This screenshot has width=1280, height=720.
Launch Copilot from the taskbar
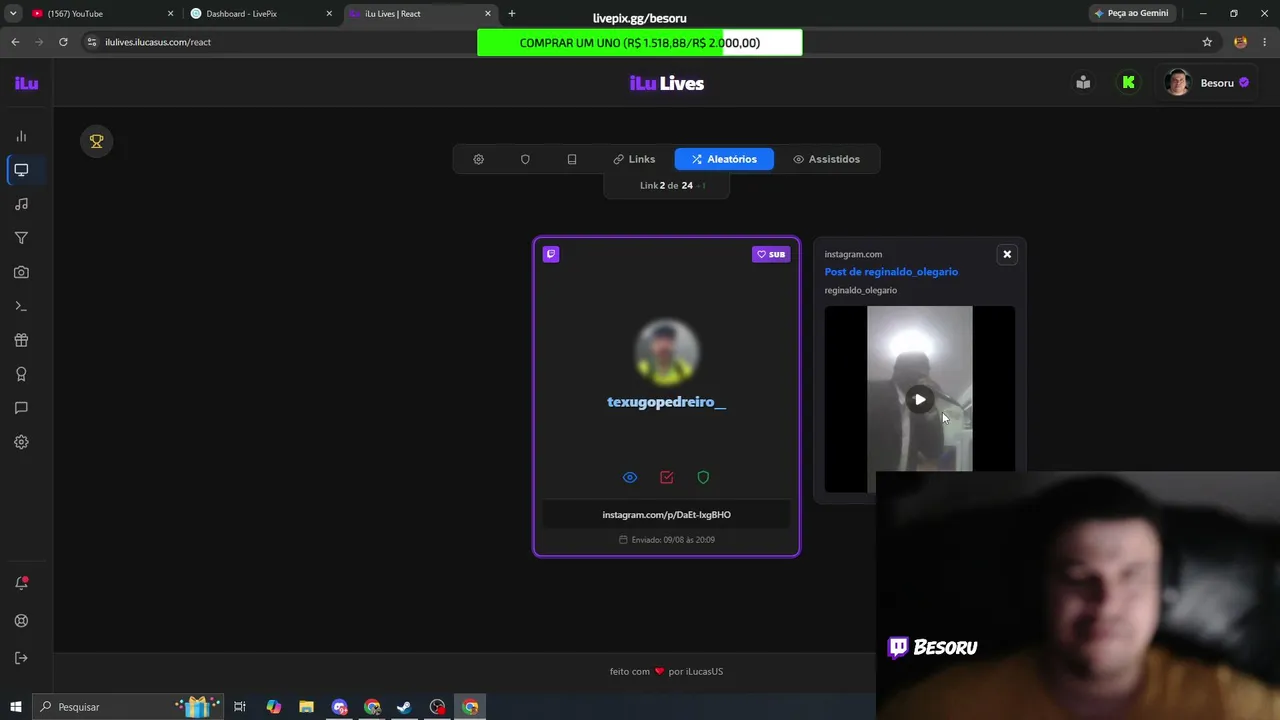273,707
